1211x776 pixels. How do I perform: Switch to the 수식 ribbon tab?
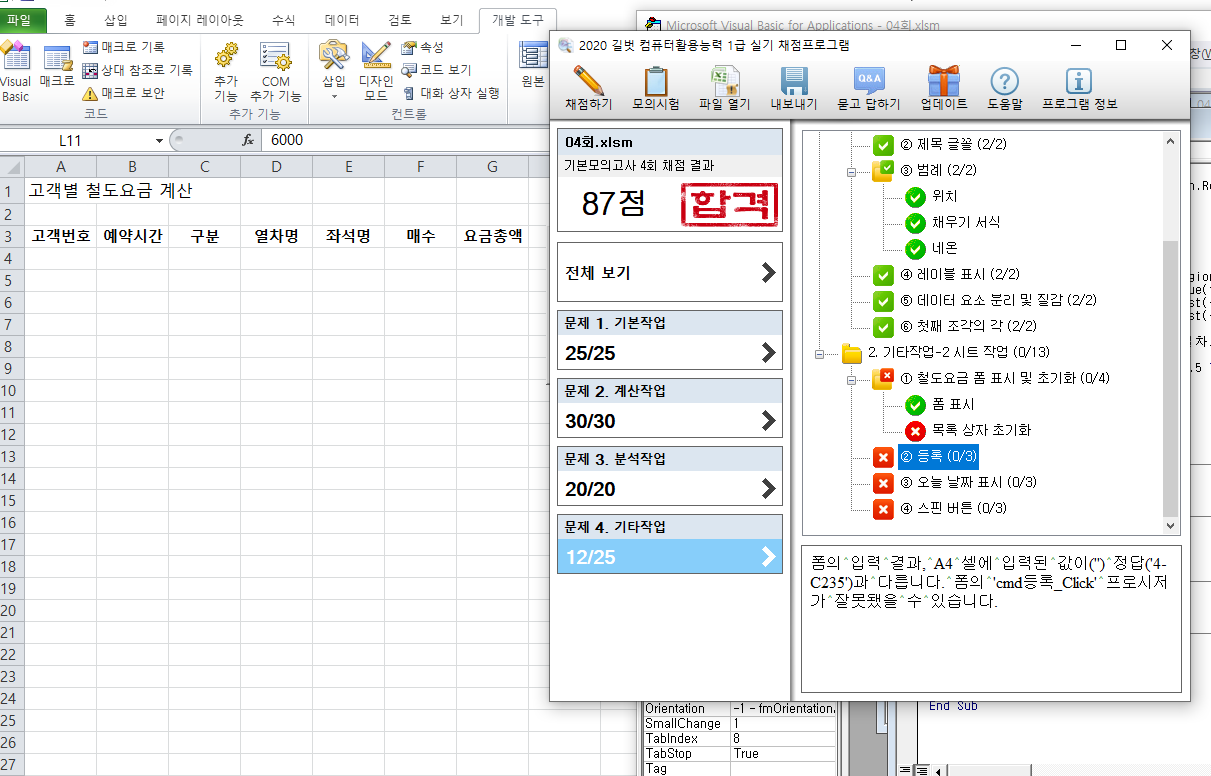point(283,19)
